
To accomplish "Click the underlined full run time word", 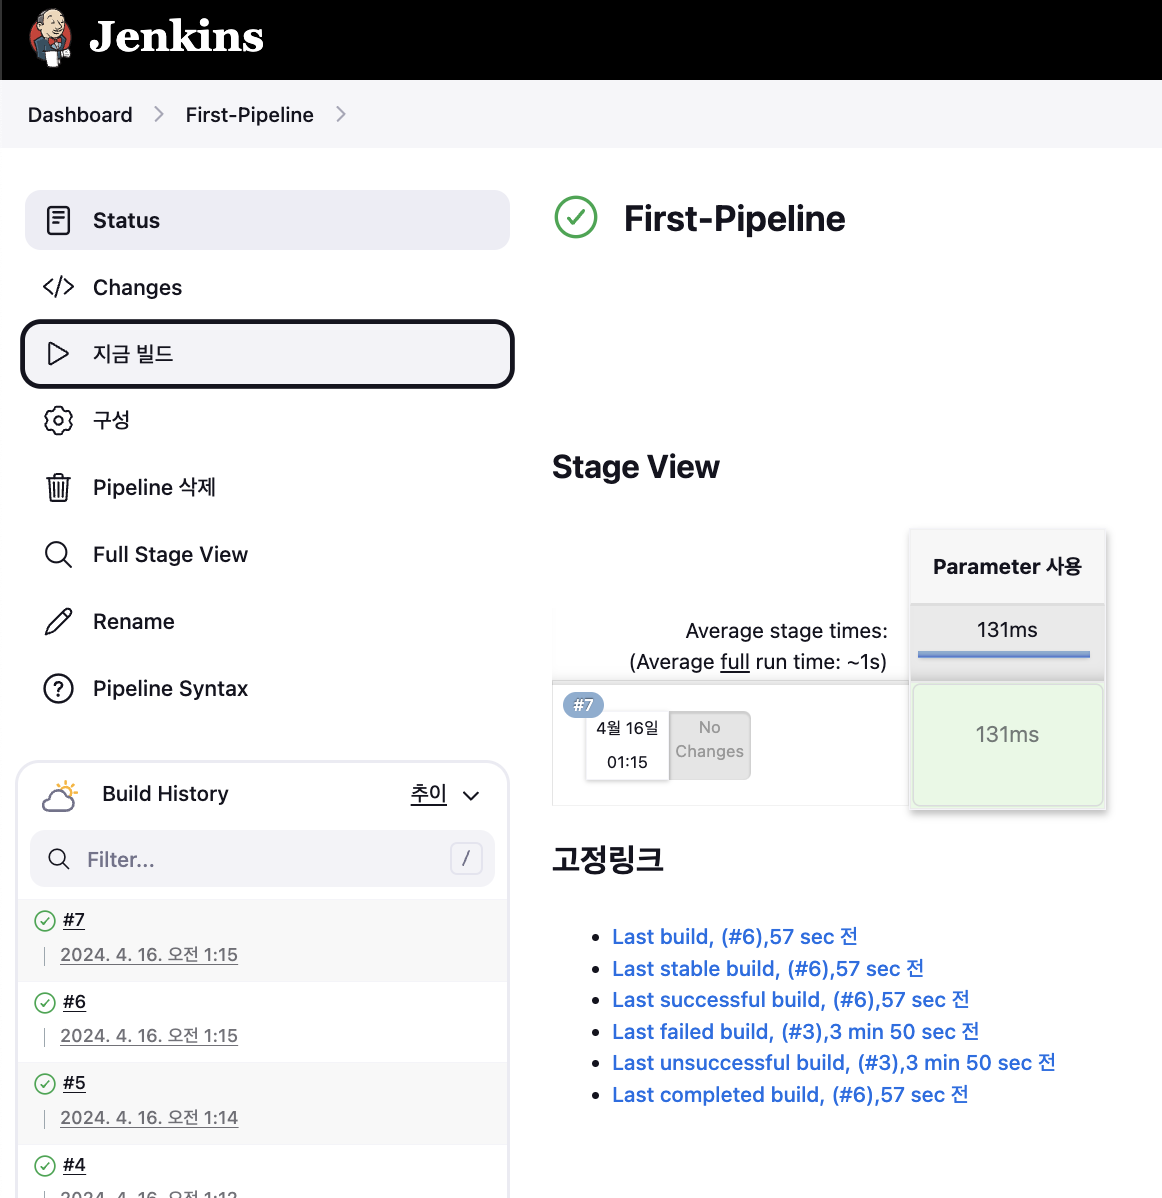I will pos(735,662).
